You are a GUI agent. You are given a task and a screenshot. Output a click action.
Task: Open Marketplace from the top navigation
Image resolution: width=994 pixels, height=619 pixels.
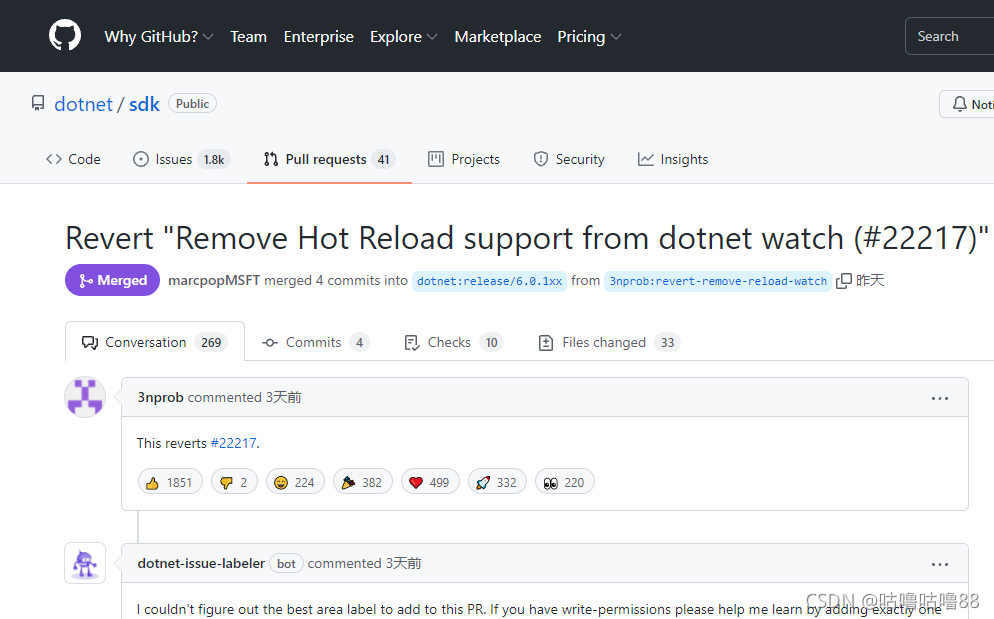(x=498, y=37)
